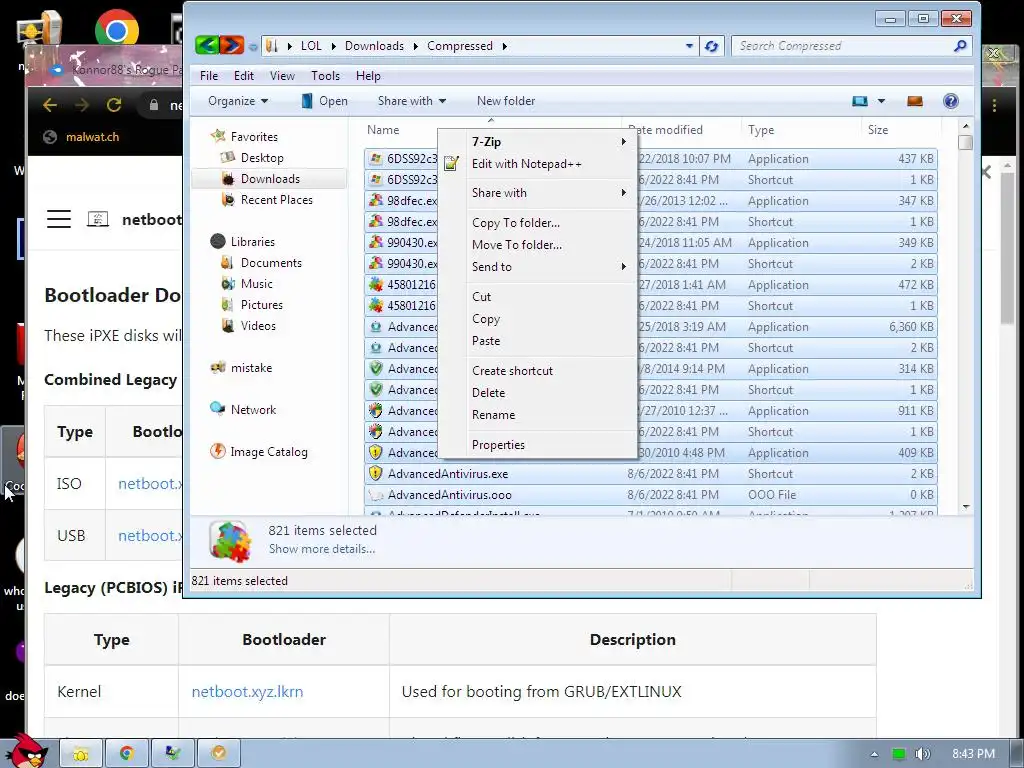Open the Organize dropdown

click(238, 101)
